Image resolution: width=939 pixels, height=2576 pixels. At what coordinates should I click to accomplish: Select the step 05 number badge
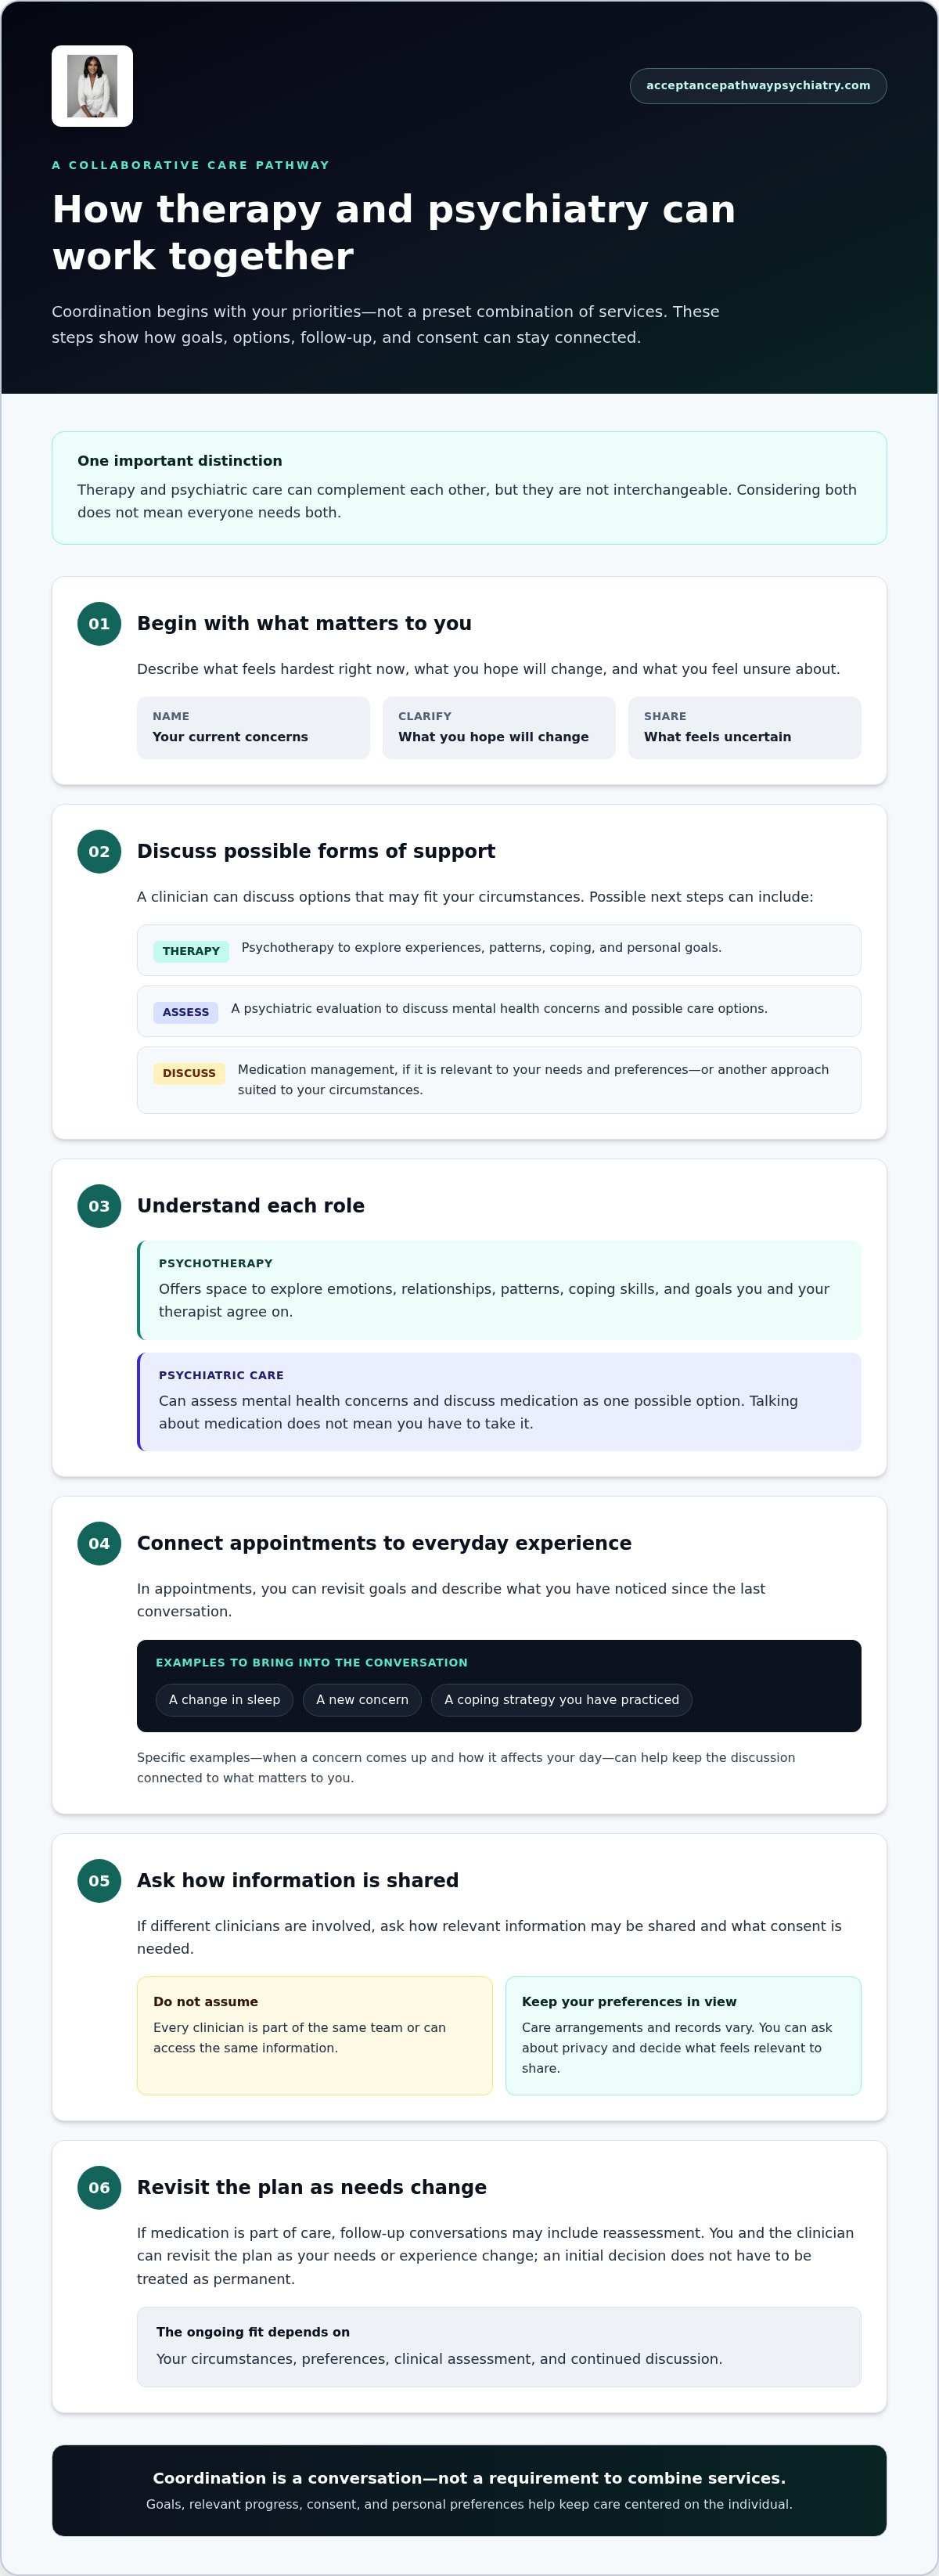(99, 1880)
